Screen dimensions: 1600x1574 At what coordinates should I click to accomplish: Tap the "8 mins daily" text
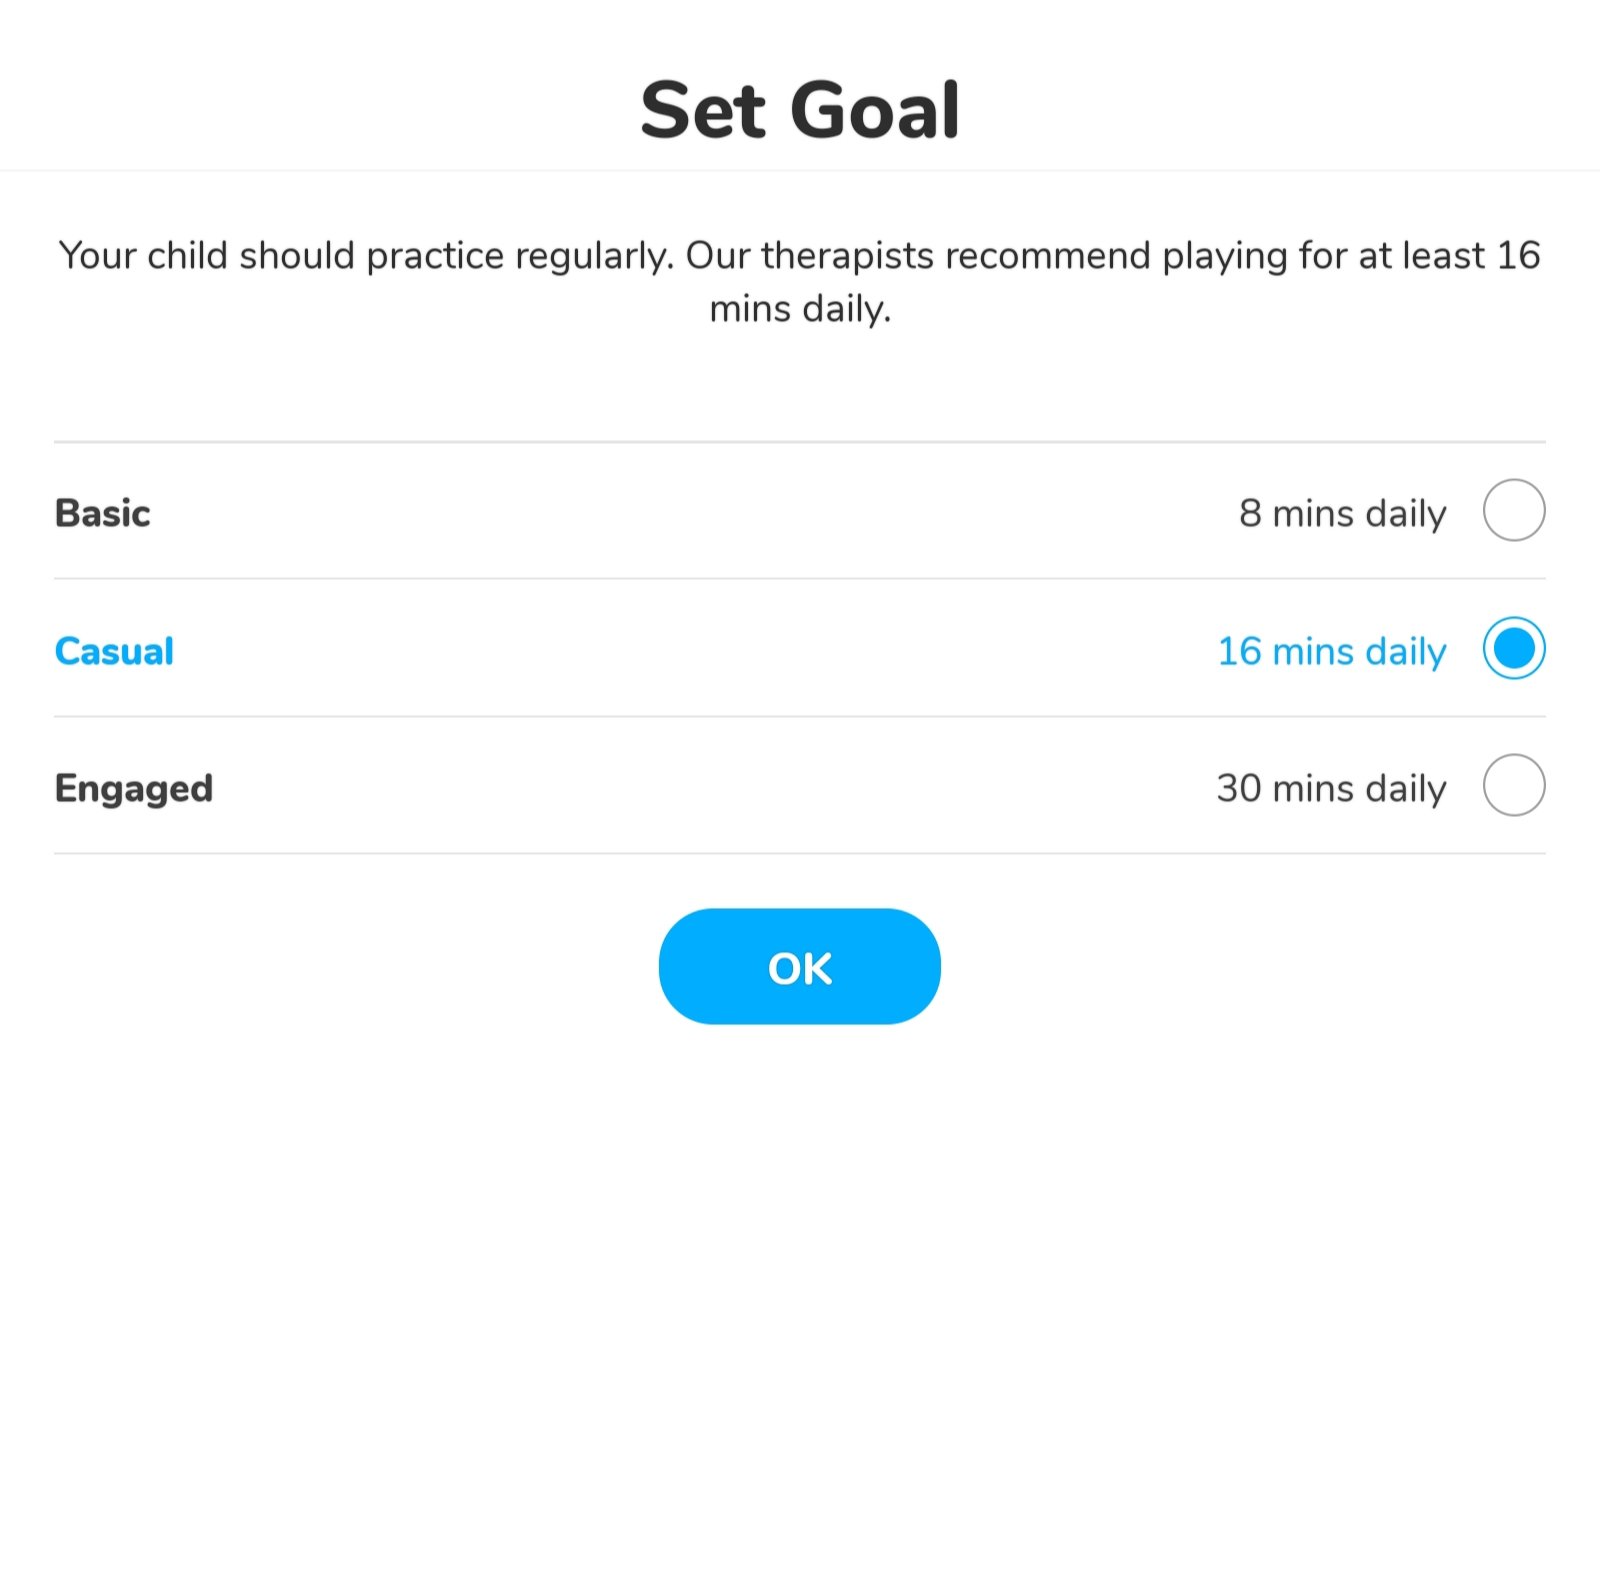(1342, 513)
